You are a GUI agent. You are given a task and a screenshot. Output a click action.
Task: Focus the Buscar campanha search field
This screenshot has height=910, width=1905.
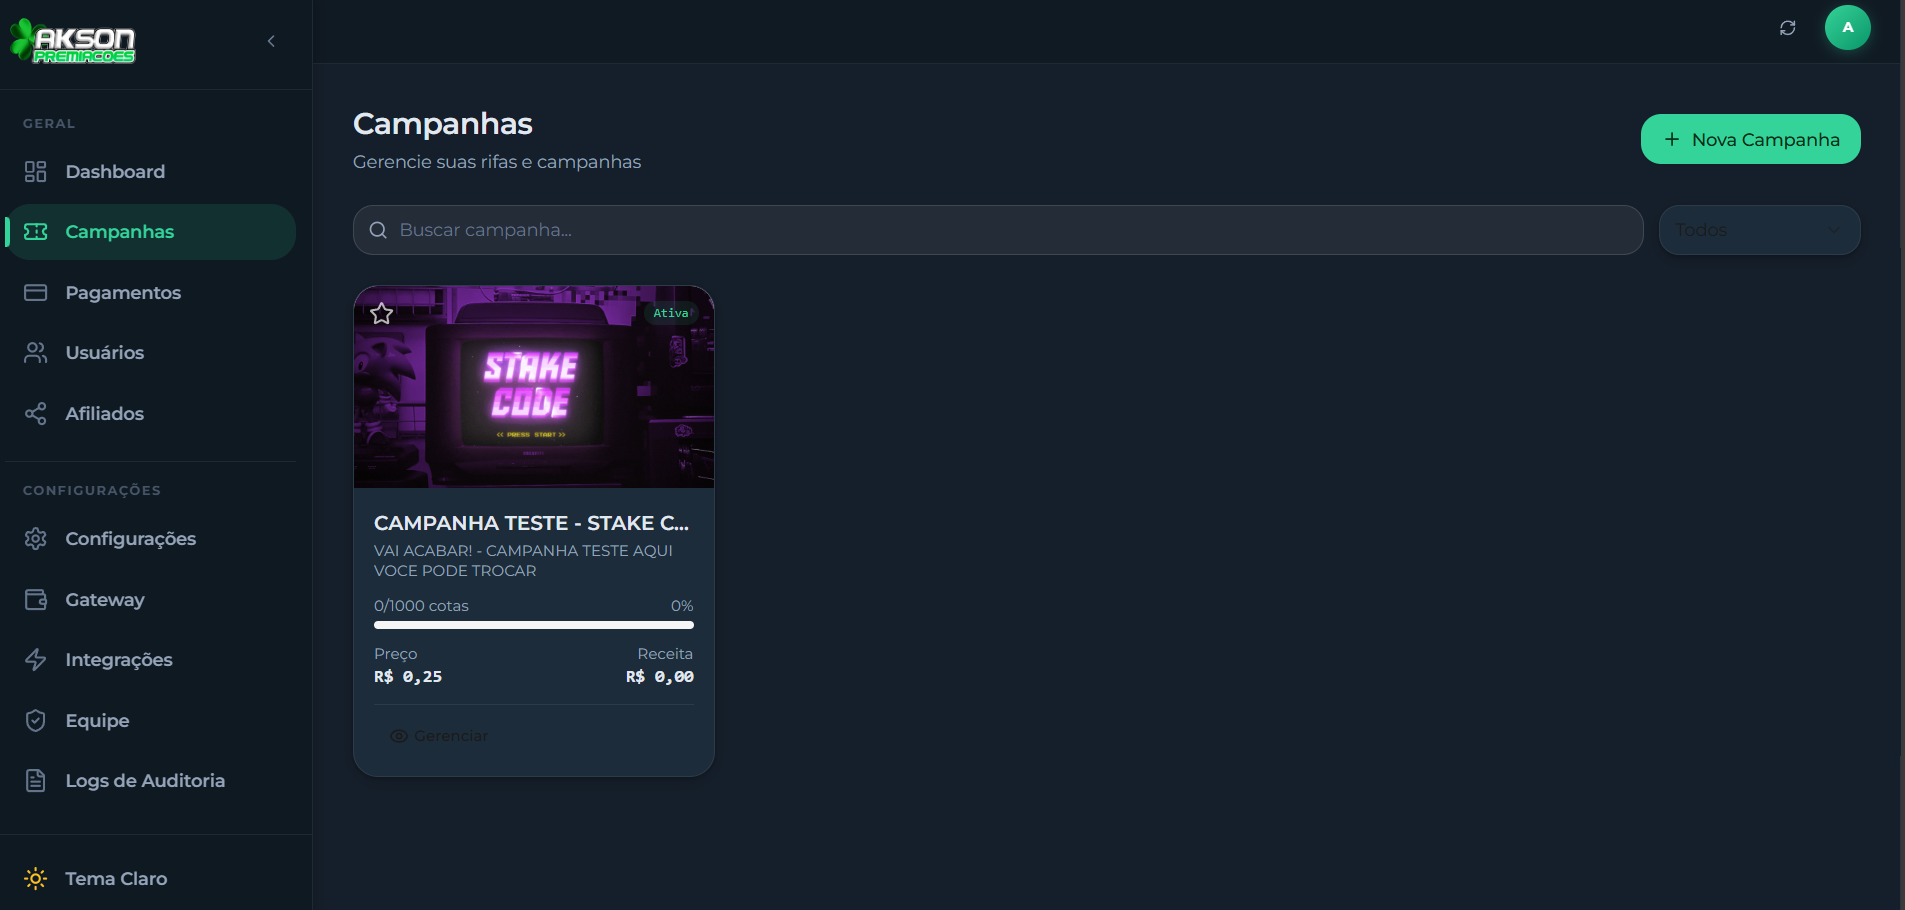[998, 230]
